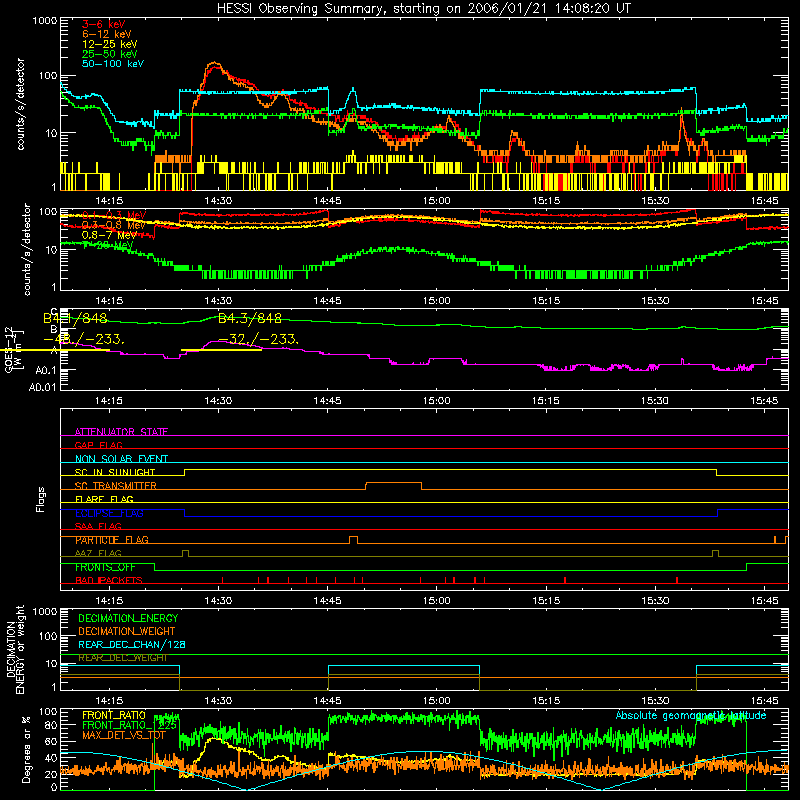Select the 6-12 keV legend label

(107, 34)
